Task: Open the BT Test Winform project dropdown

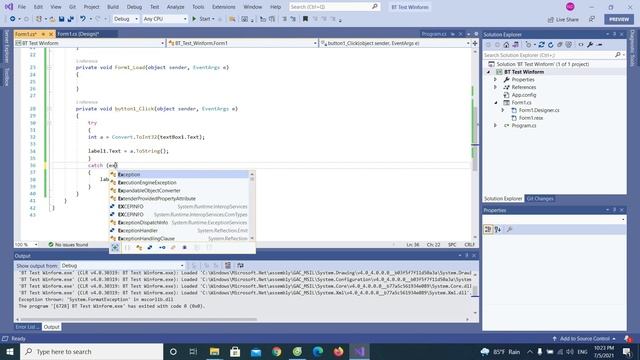Action: coord(90,43)
